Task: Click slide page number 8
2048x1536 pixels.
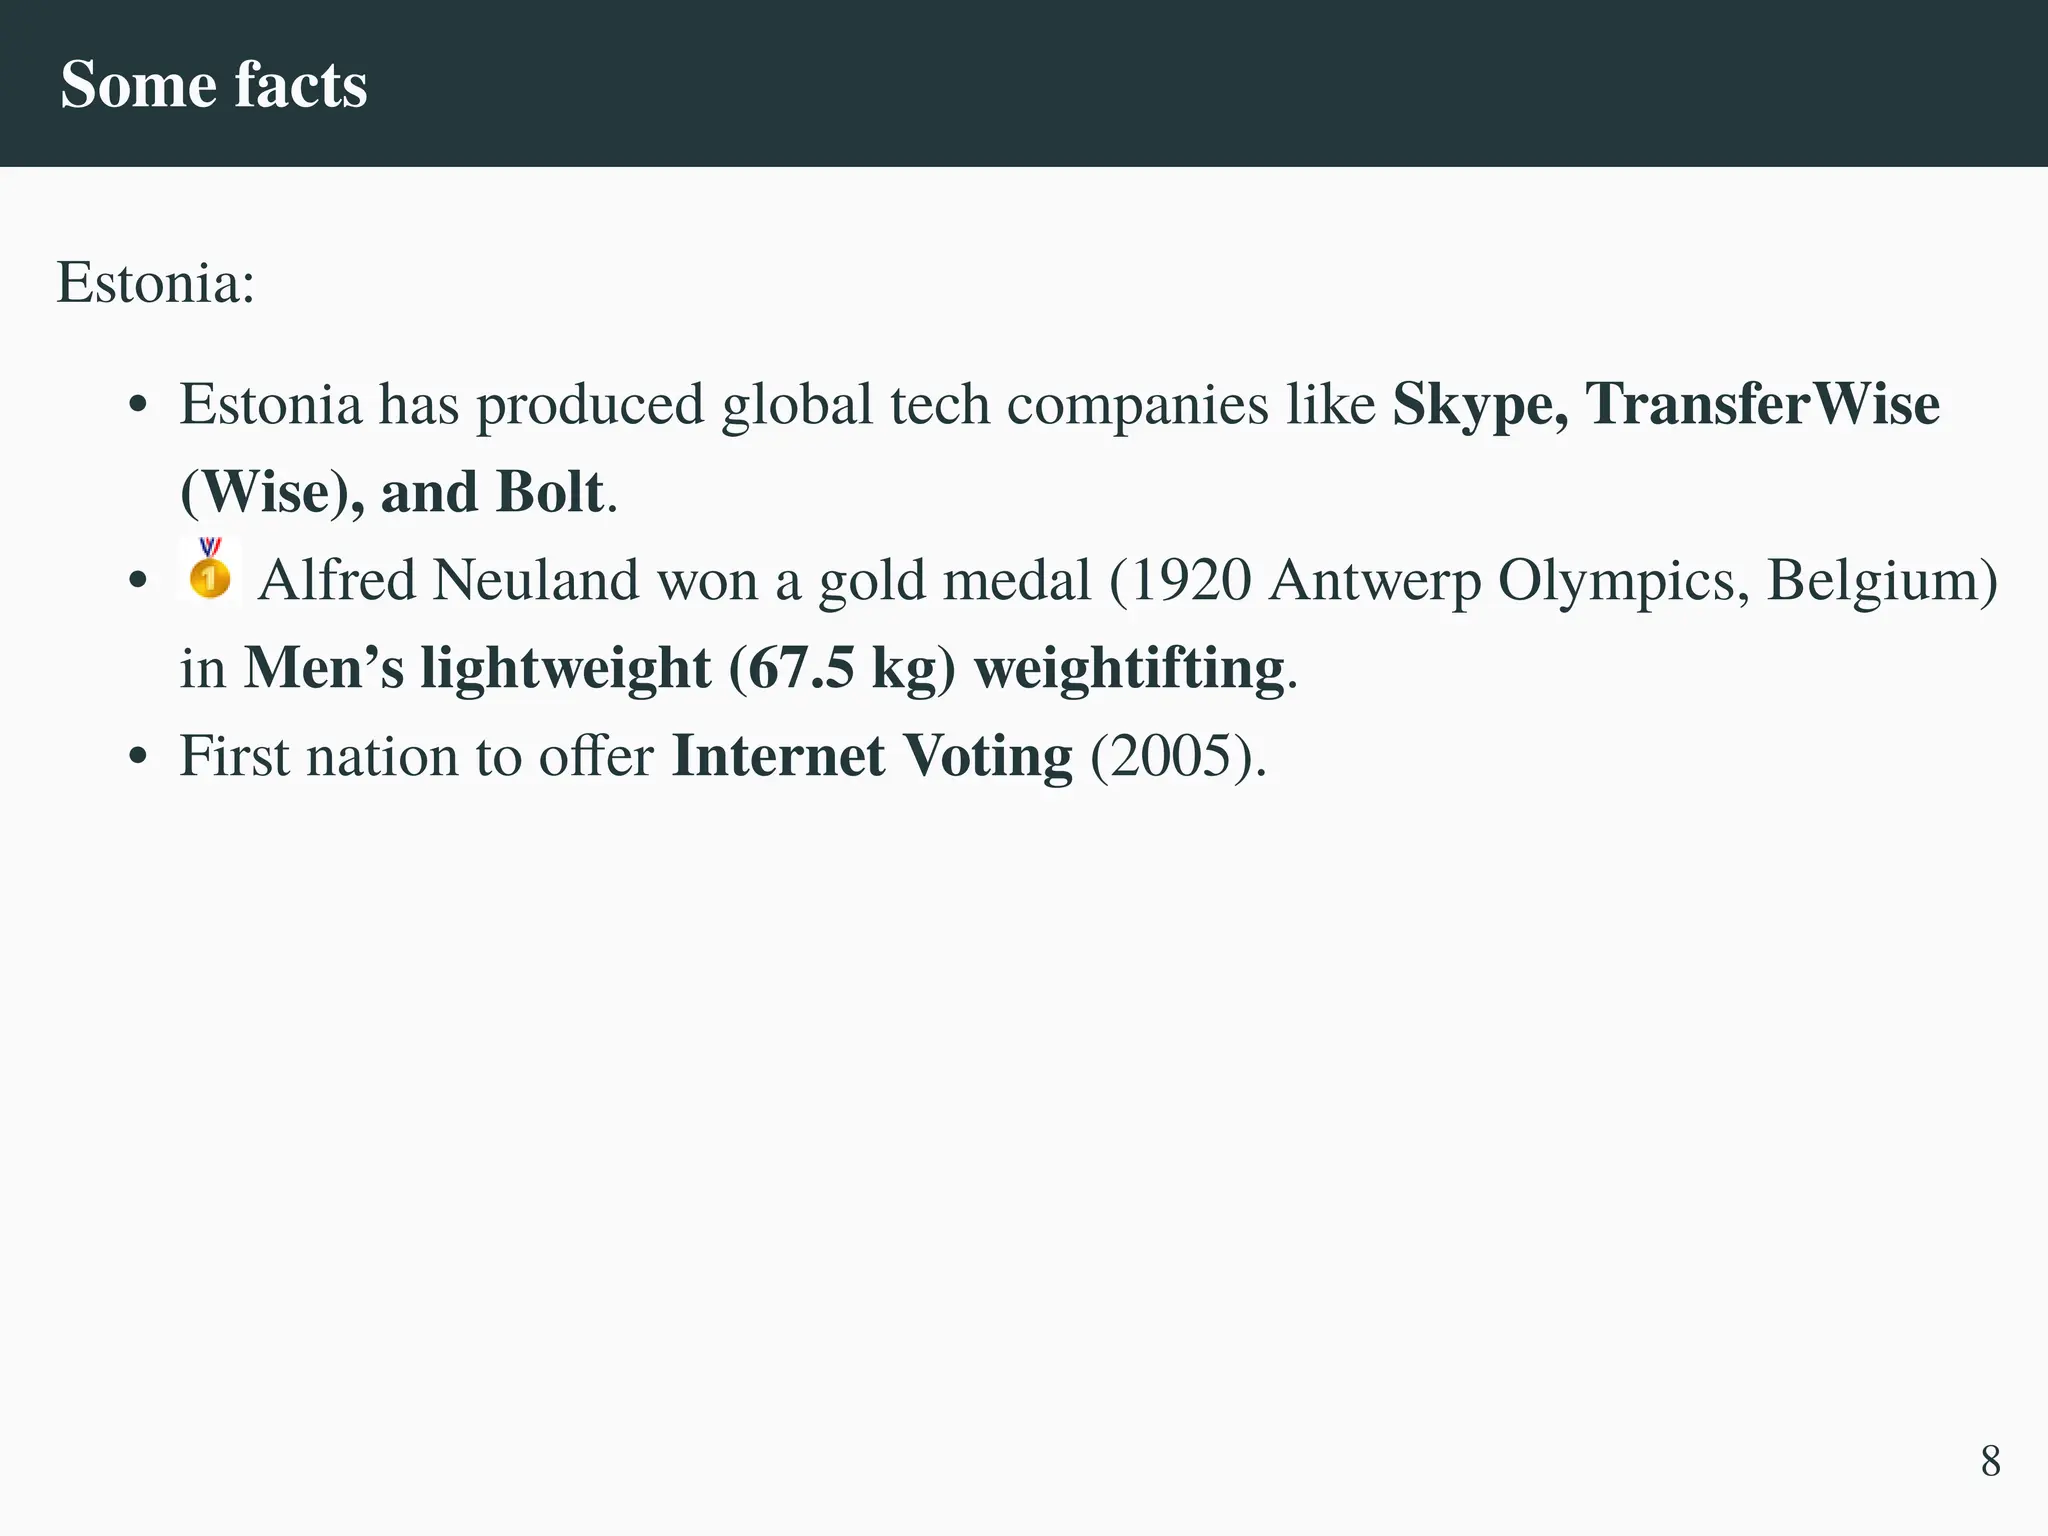Action: 1990,1462
